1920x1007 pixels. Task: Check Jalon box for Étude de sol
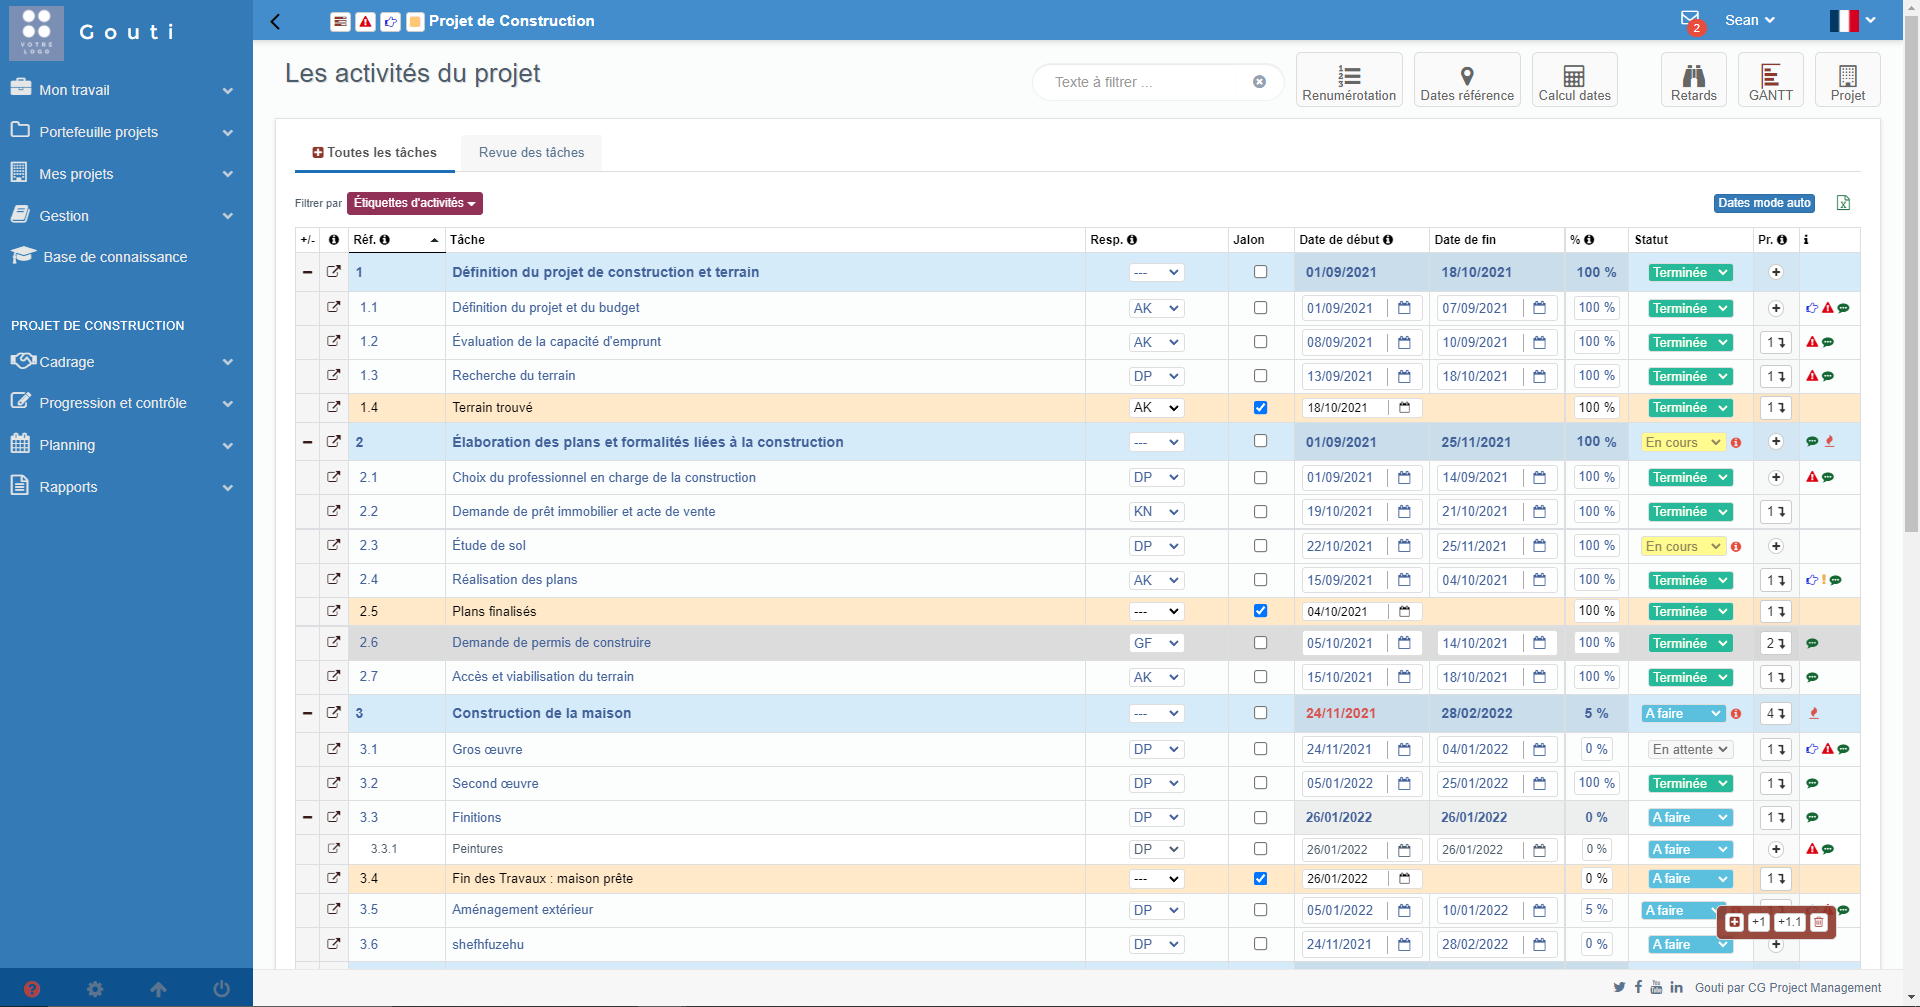point(1260,546)
